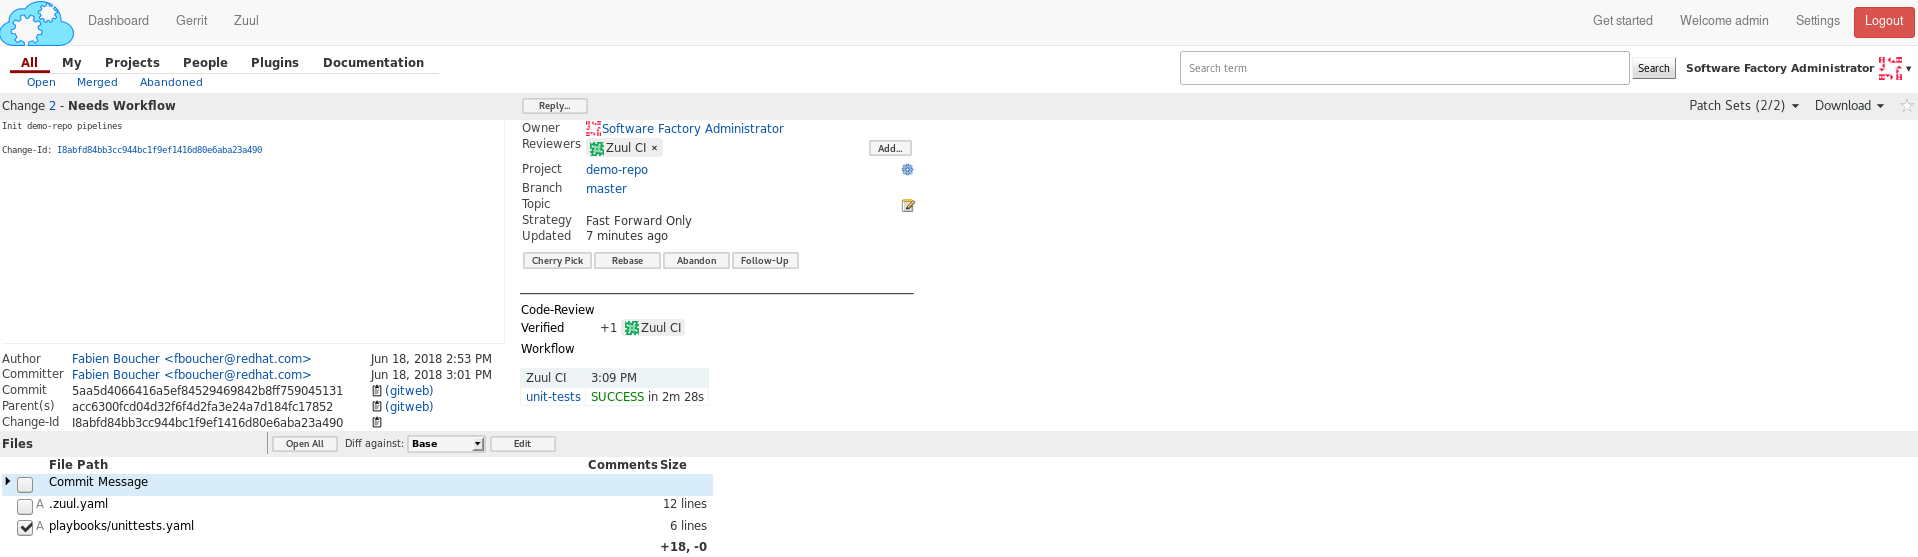Uncheck reviewed box for playbooks/unittests.yaml
1918x557 pixels.
pos(25,527)
